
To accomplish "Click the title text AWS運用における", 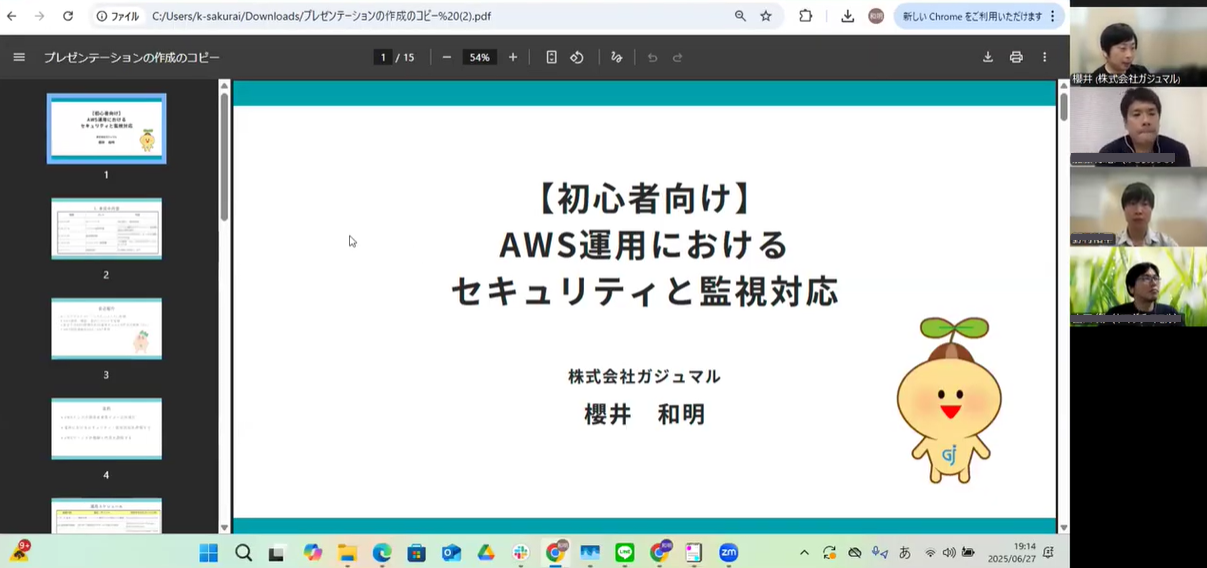I will point(644,245).
